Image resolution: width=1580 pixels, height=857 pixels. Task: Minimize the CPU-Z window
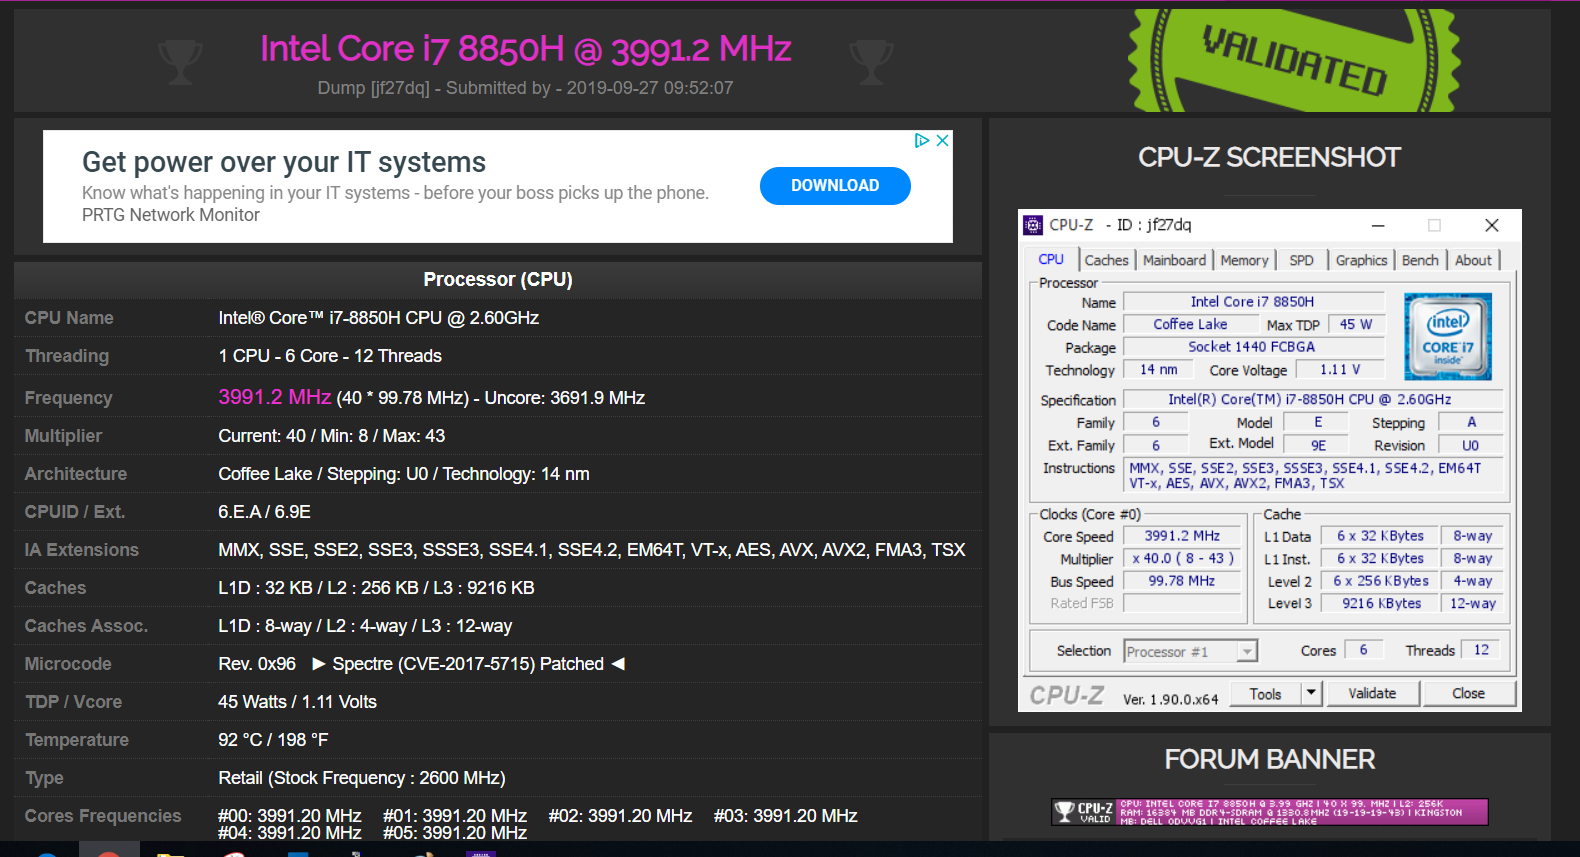pos(1377,225)
